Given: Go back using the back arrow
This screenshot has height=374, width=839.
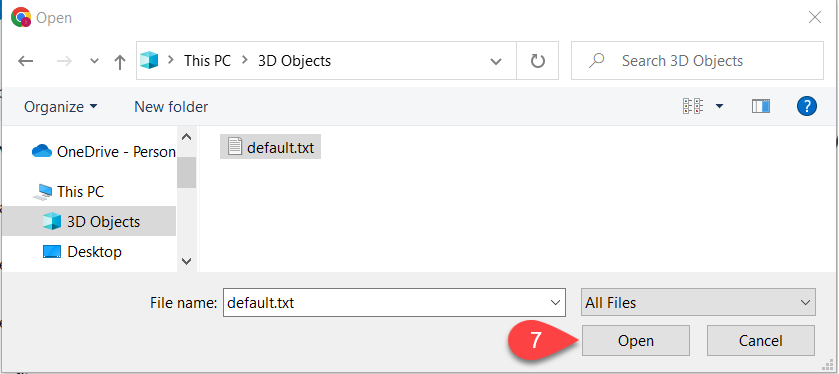Looking at the screenshot, I should pos(25,61).
